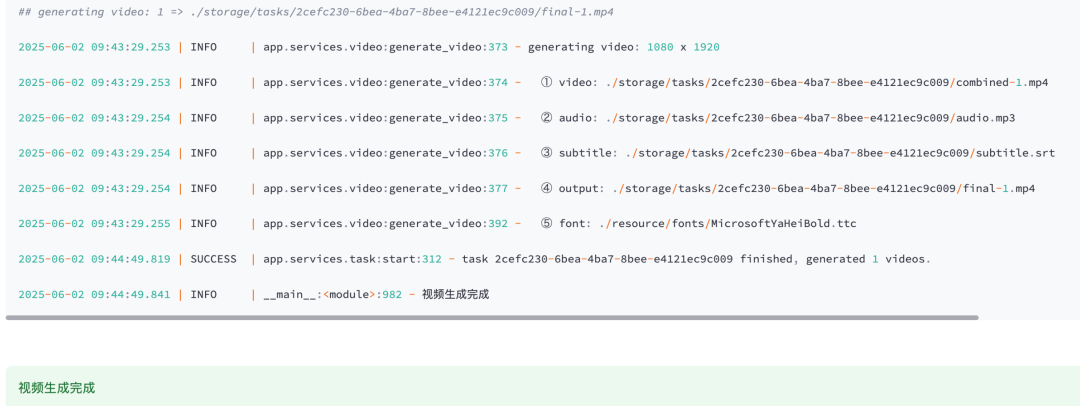Click the INFO label on the line 373 row
The height and width of the screenshot is (406, 1080).
click(204, 47)
